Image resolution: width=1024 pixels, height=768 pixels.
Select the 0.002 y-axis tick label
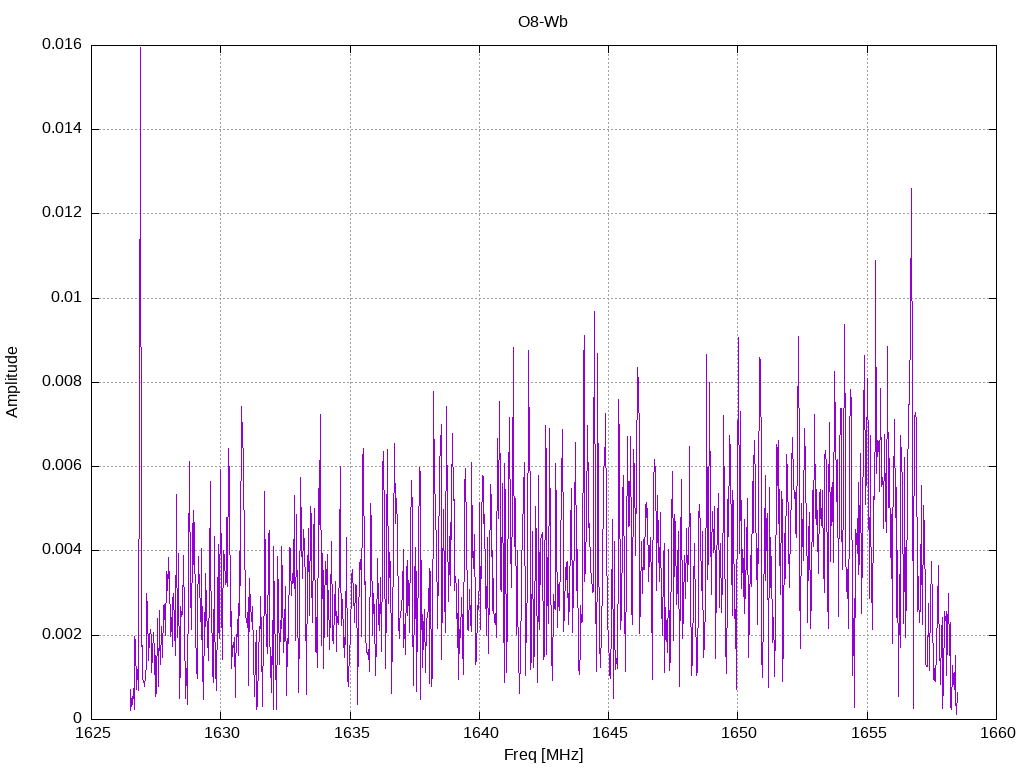coord(61,635)
